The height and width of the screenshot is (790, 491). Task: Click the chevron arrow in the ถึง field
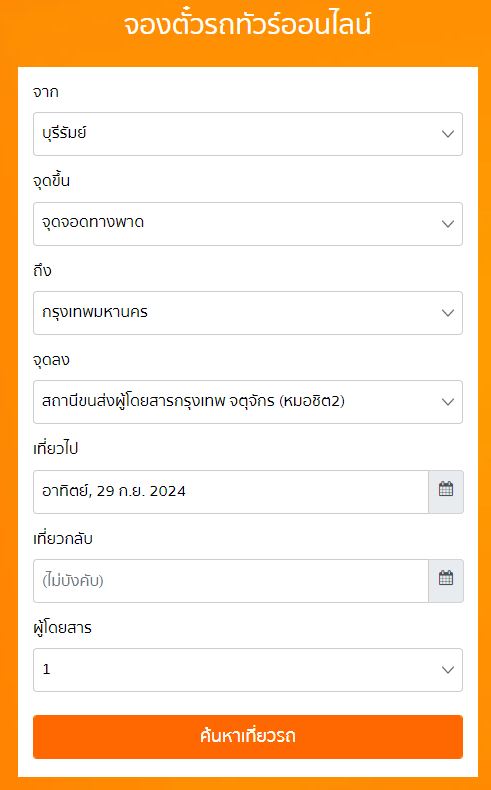pos(448,313)
